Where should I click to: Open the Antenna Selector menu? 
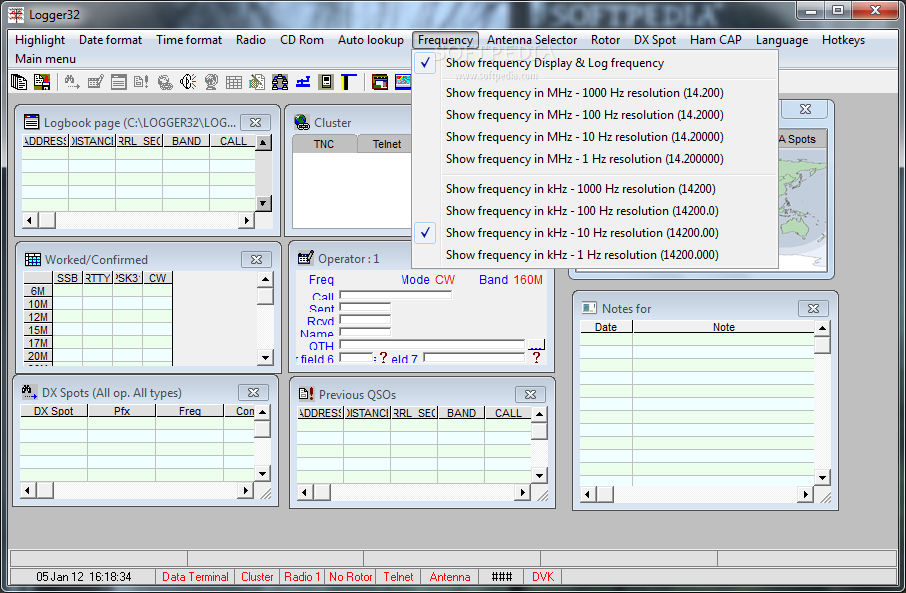[532, 40]
